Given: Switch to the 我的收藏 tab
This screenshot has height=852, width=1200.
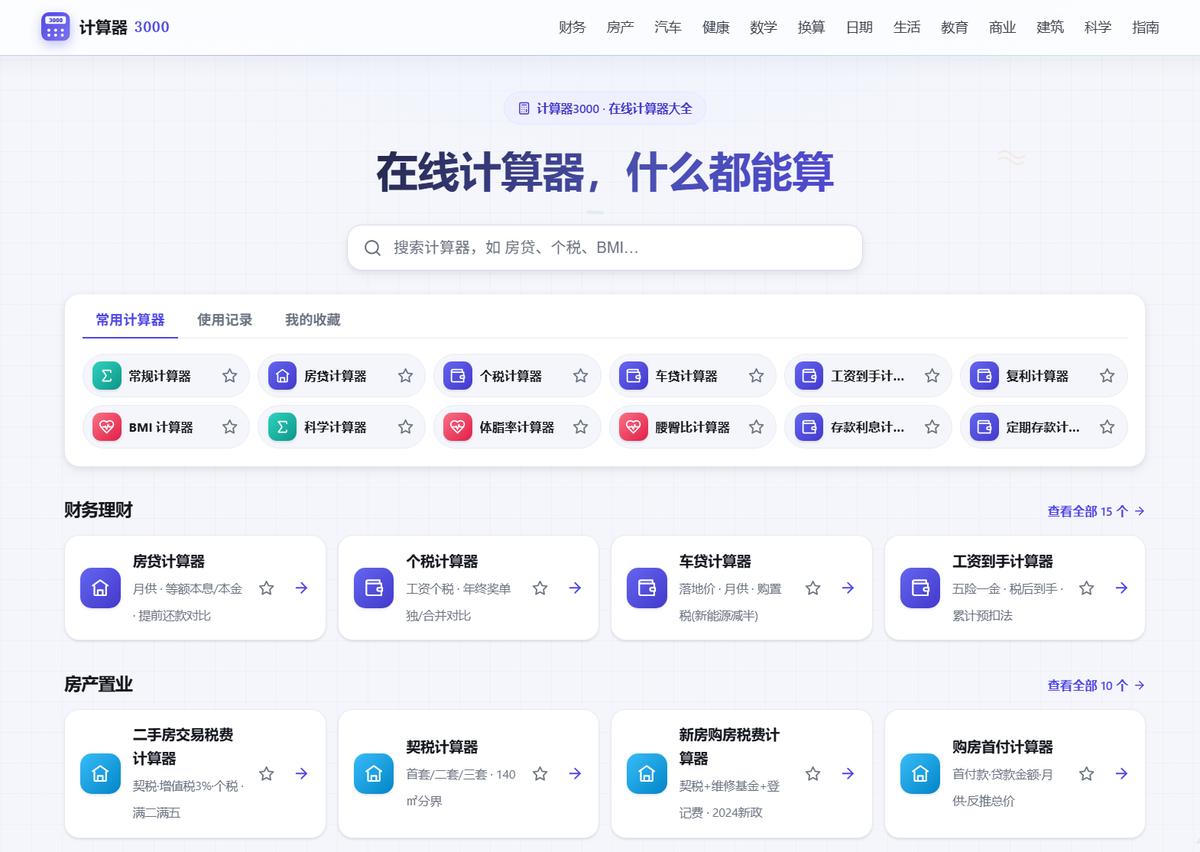Looking at the screenshot, I should pyautogui.click(x=313, y=320).
